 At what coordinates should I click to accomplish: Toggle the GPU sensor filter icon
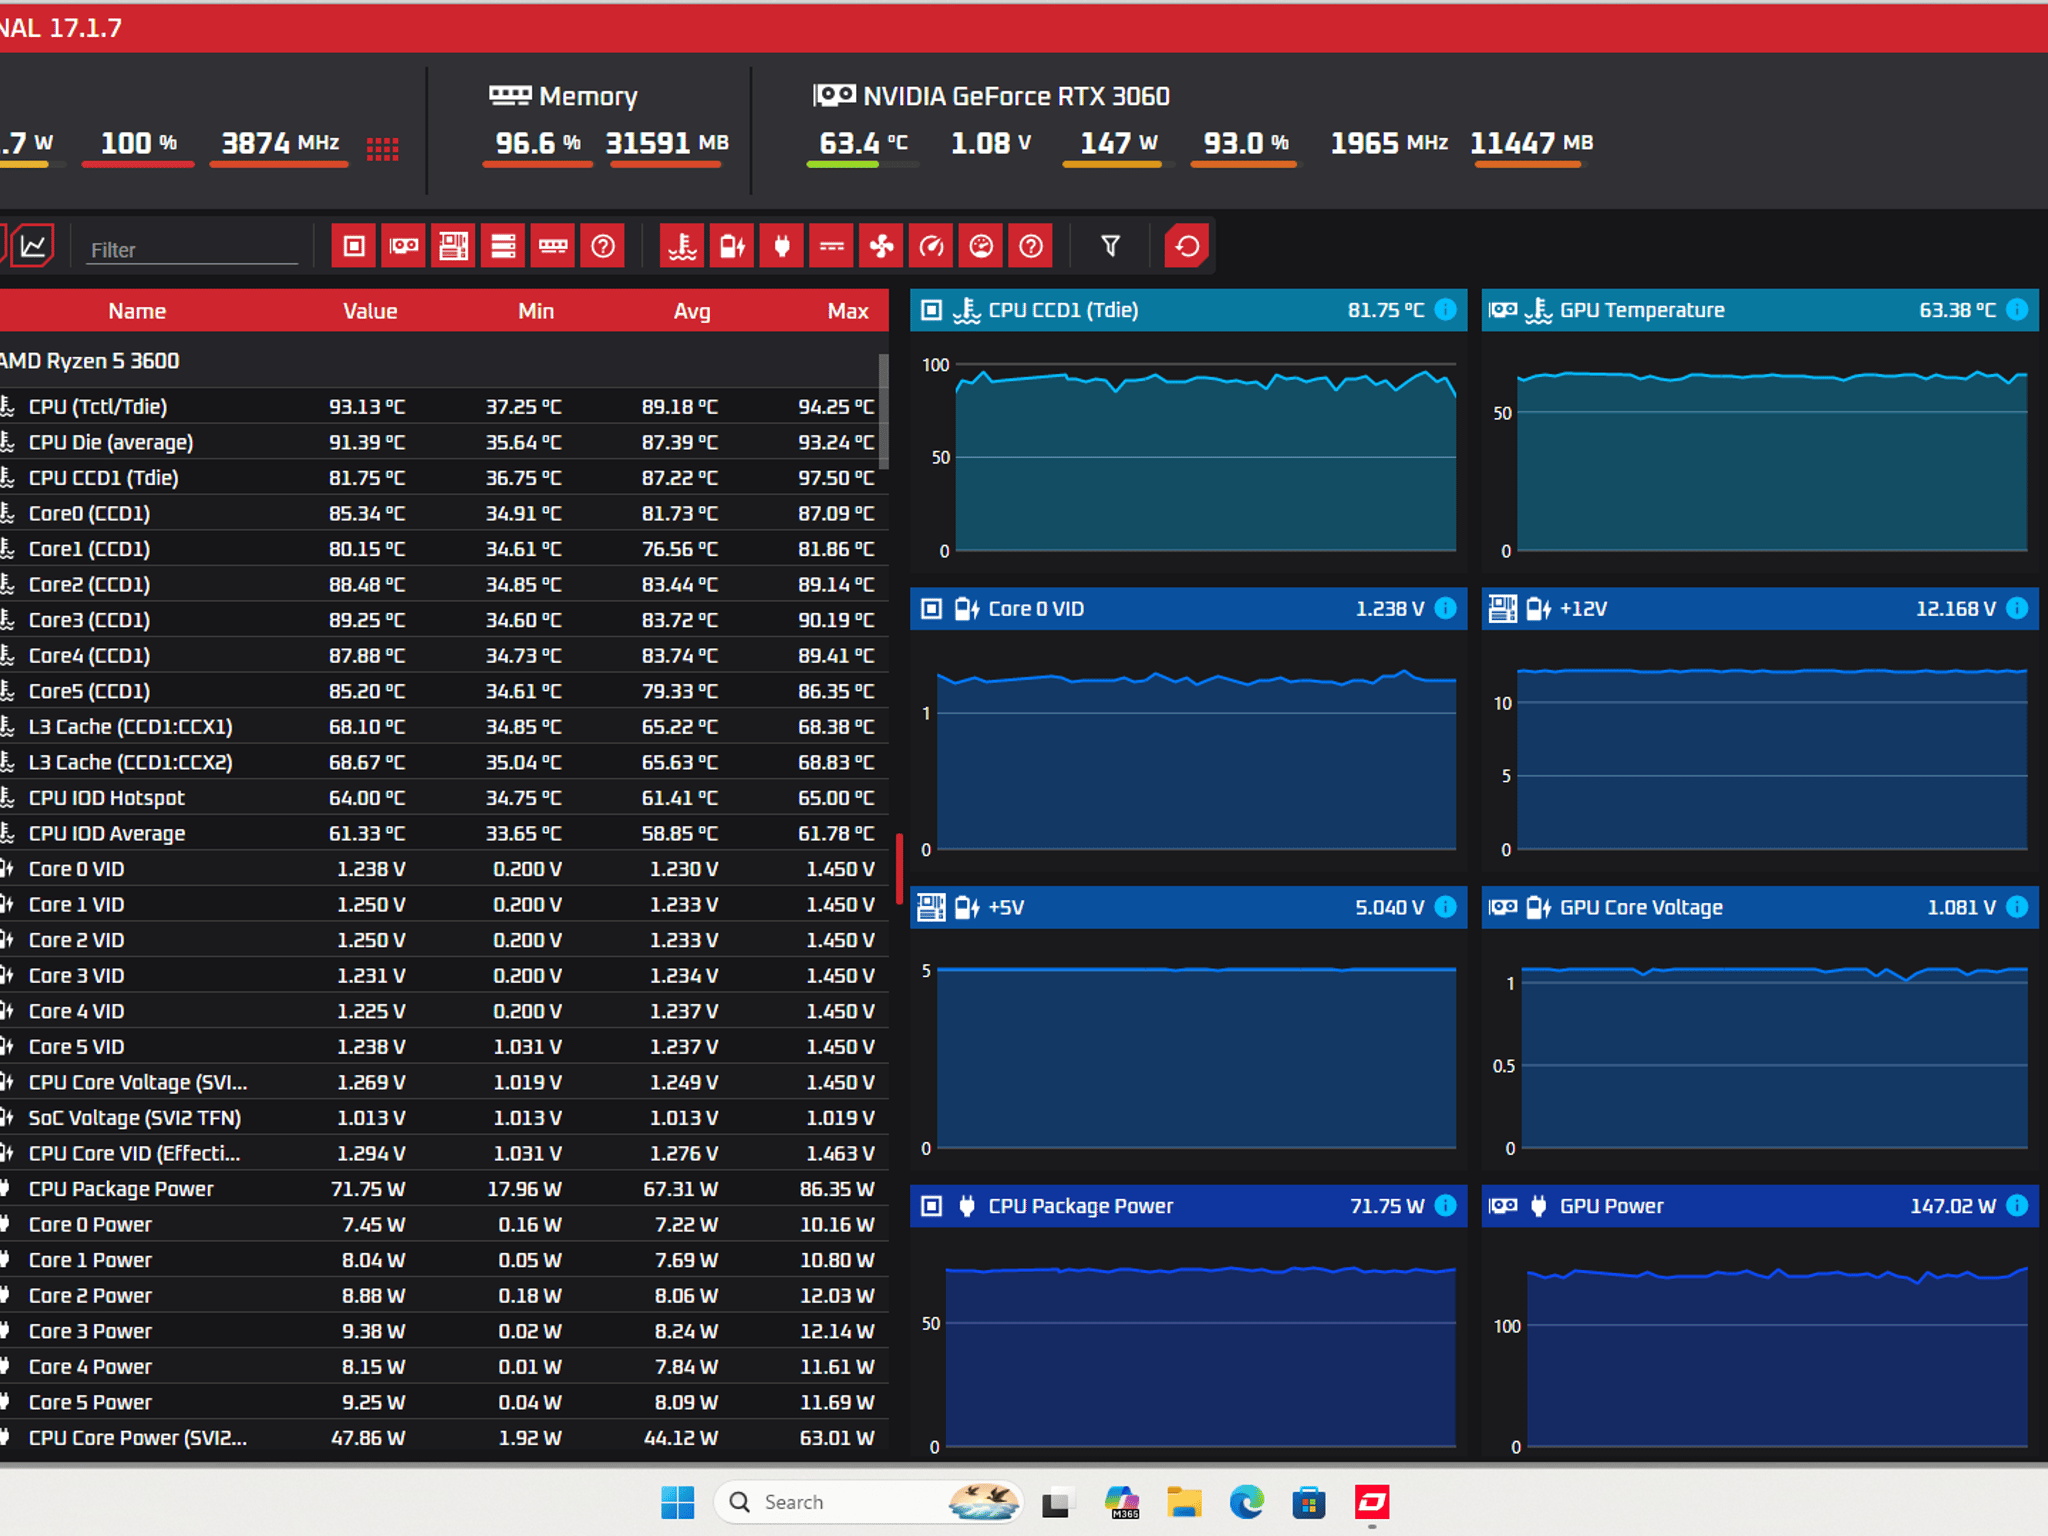pyautogui.click(x=404, y=246)
